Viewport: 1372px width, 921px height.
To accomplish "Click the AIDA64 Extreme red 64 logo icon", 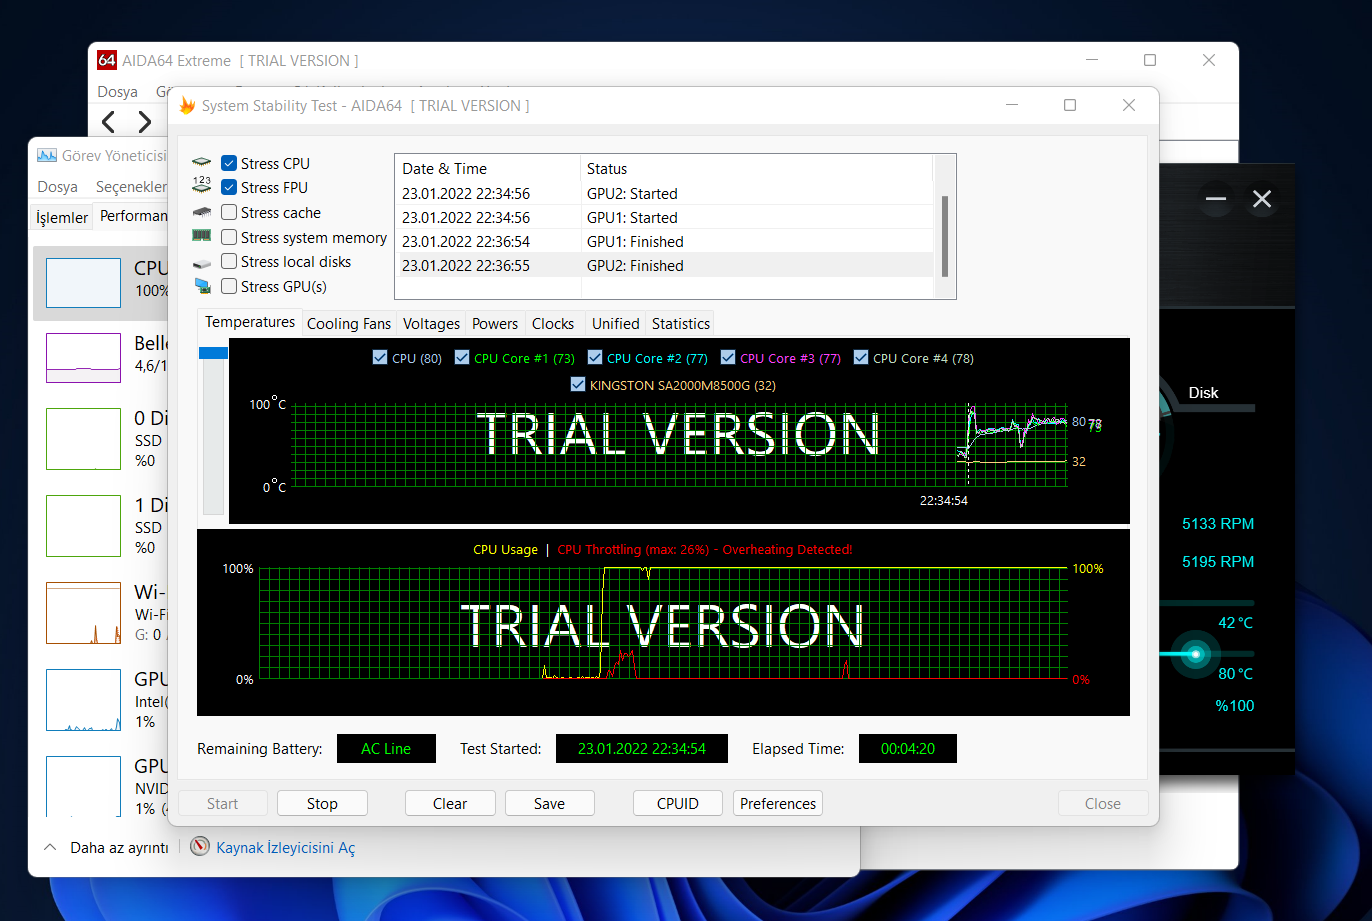I will tap(107, 60).
